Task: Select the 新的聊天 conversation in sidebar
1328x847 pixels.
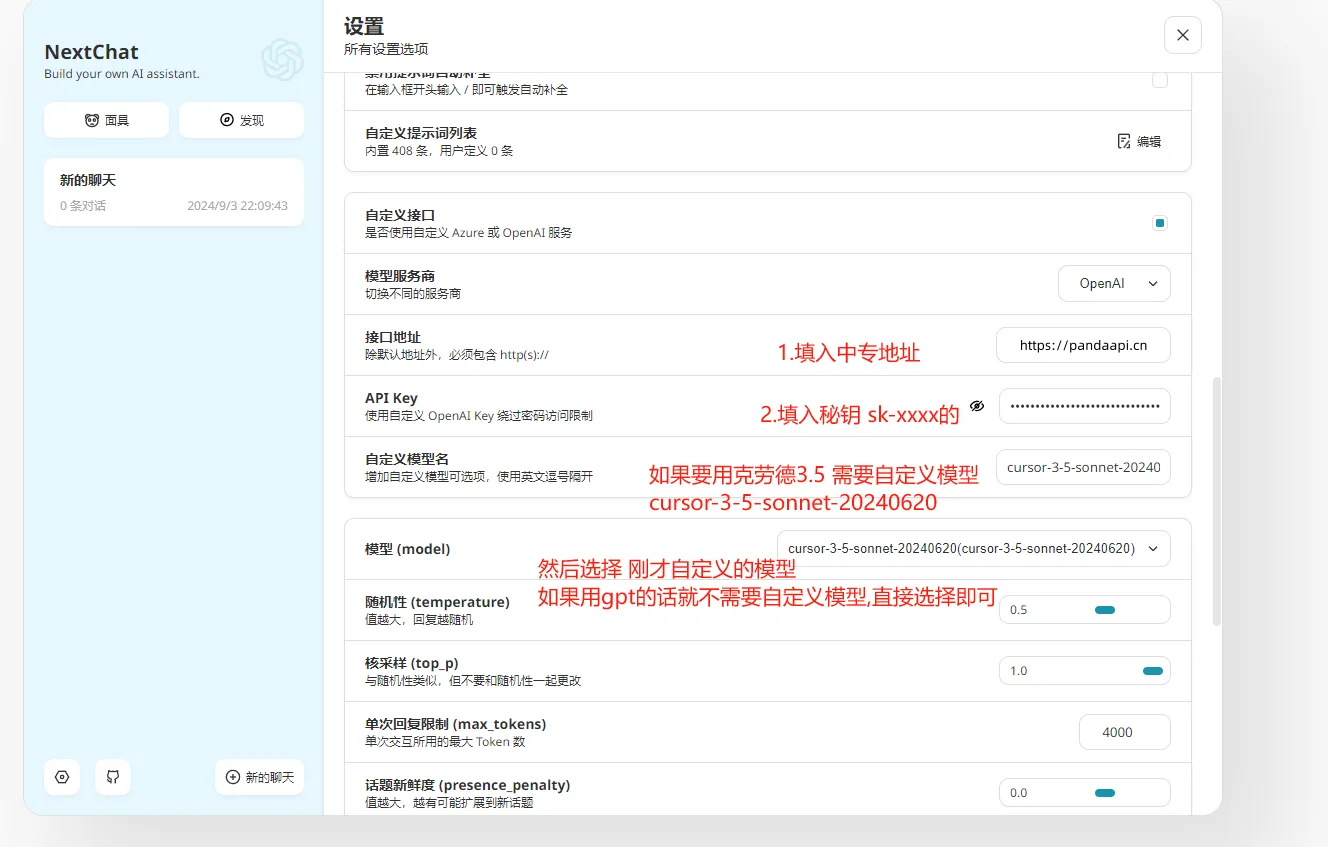Action: 173,192
